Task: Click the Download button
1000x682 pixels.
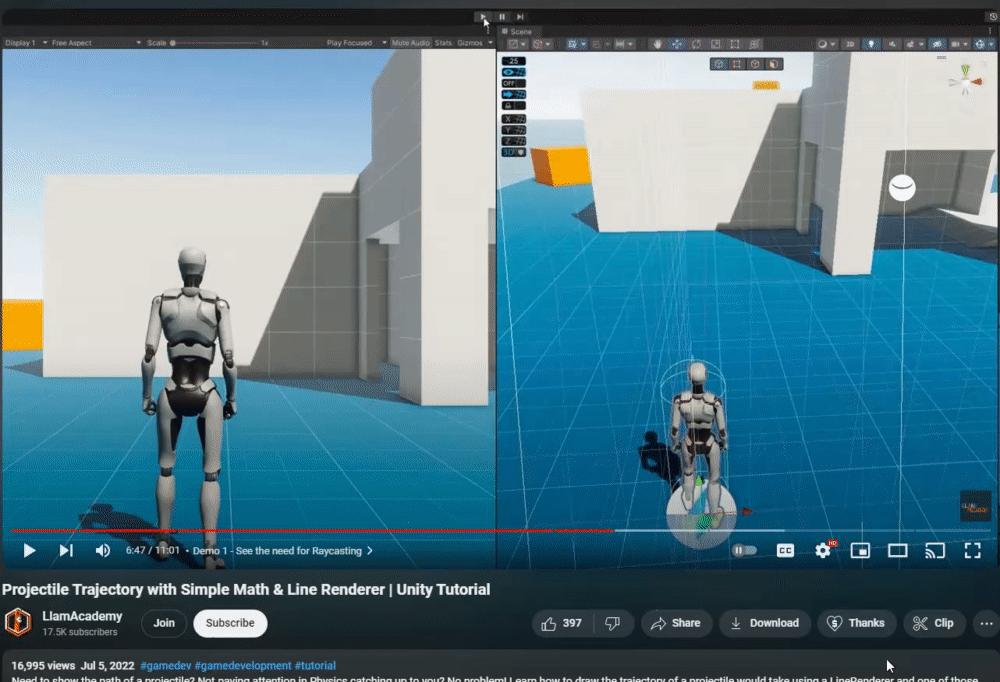Action: (x=765, y=623)
